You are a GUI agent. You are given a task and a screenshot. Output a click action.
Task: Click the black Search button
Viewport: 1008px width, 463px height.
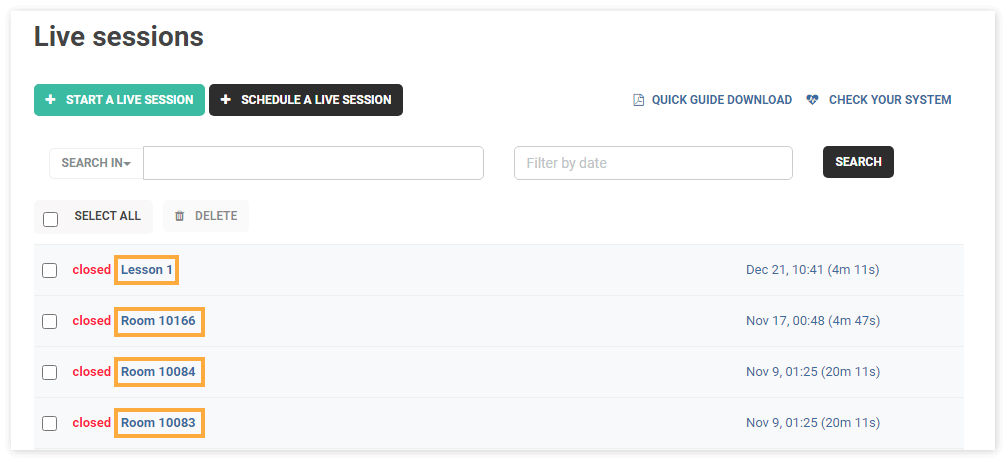coord(858,162)
